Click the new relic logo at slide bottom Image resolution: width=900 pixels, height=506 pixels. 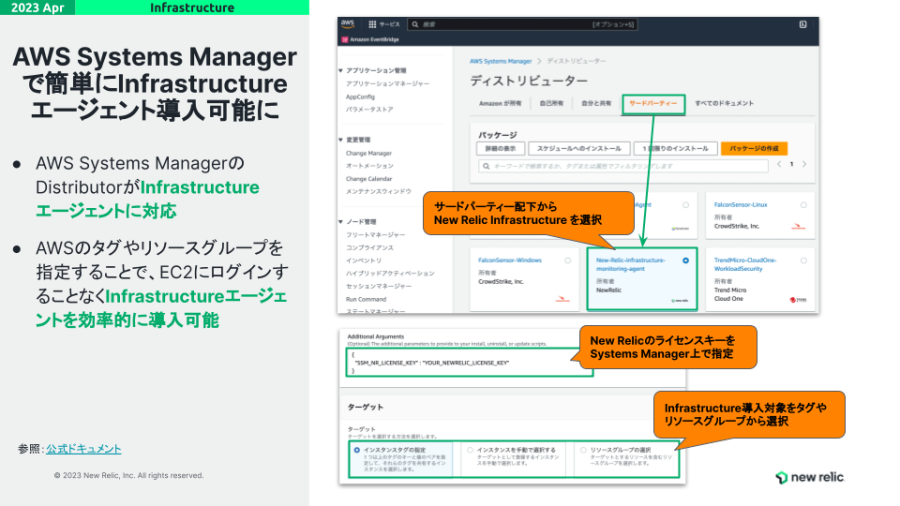click(809, 477)
